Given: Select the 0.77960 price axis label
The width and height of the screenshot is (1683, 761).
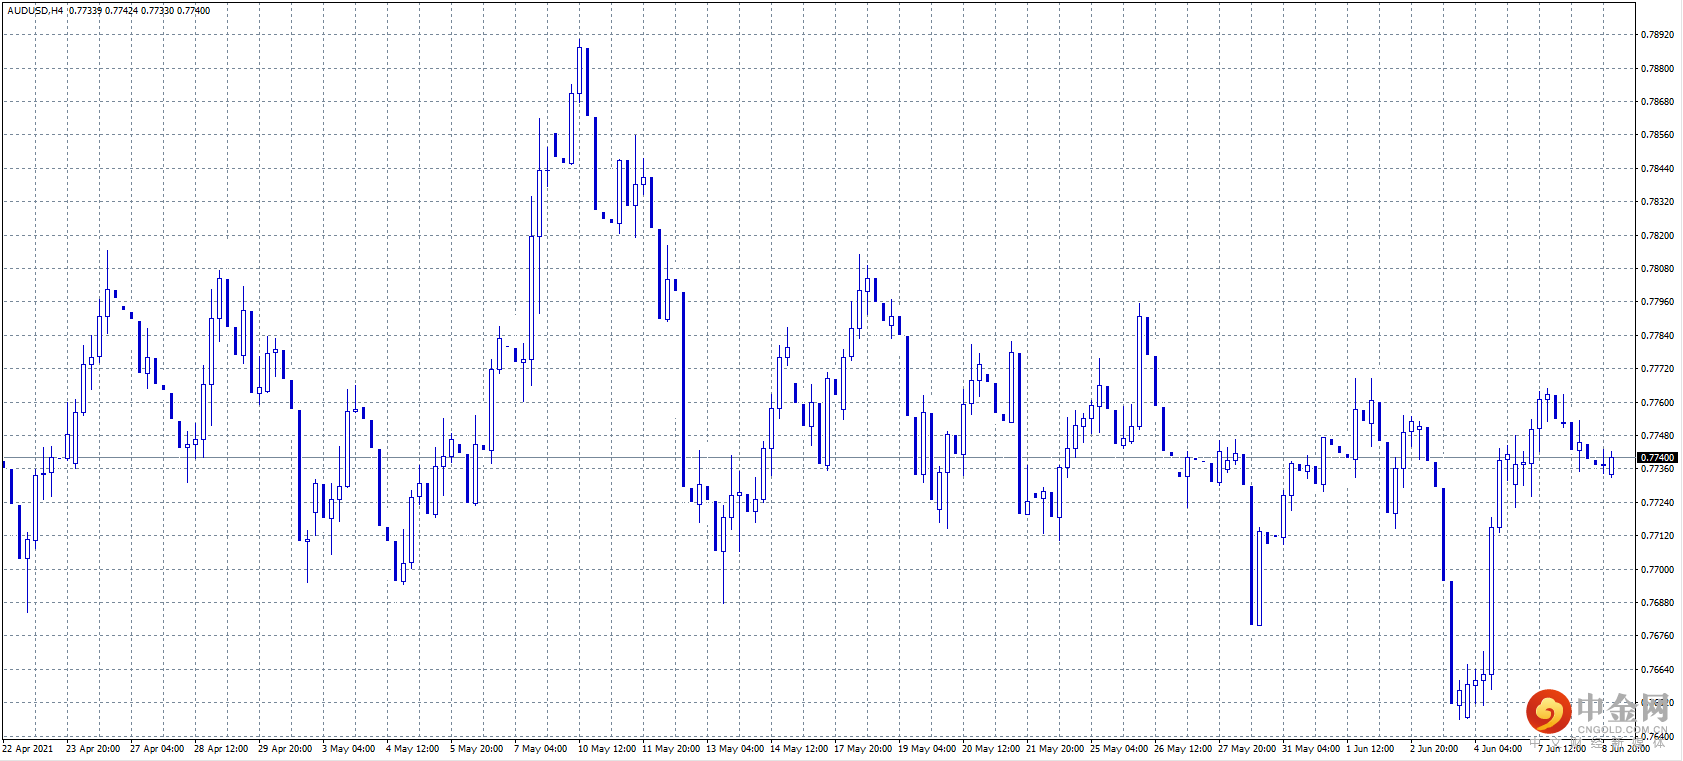Looking at the screenshot, I should (x=1657, y=302).
